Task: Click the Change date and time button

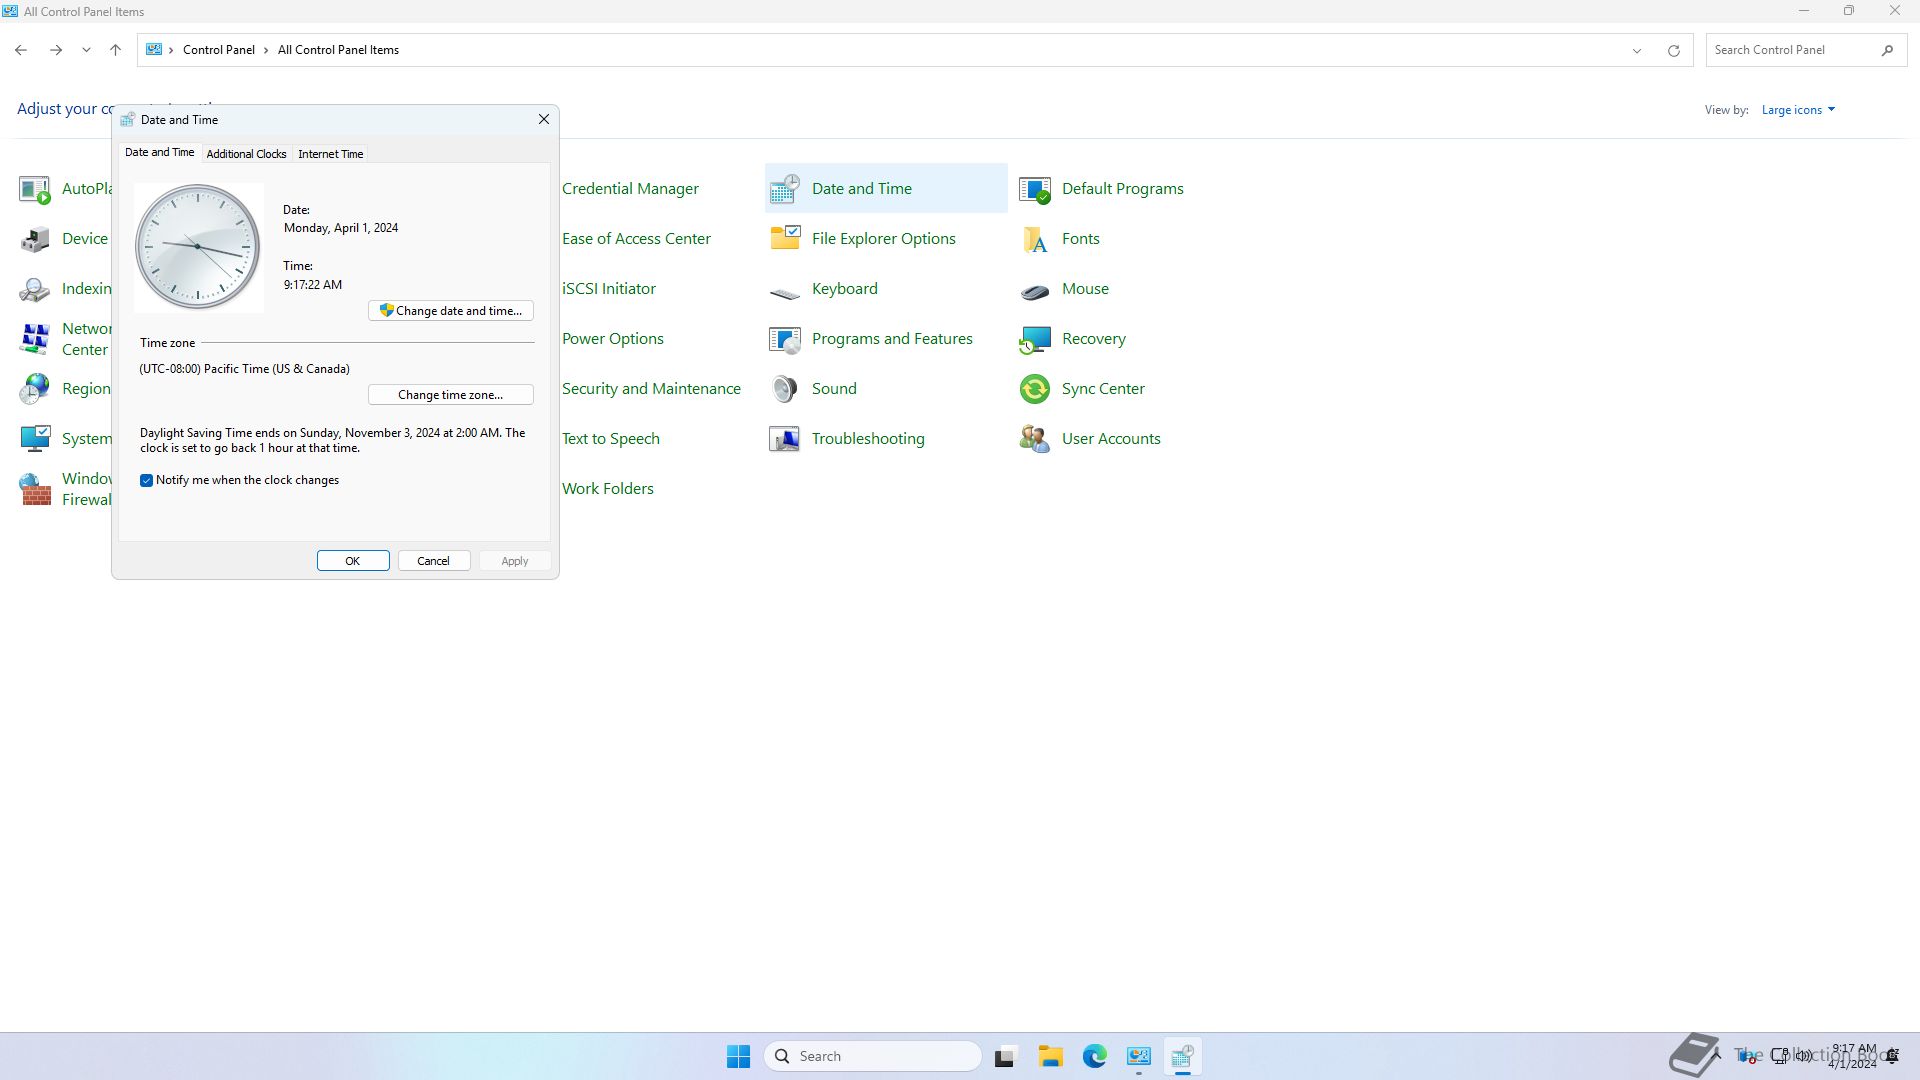Action: (451, 311)
